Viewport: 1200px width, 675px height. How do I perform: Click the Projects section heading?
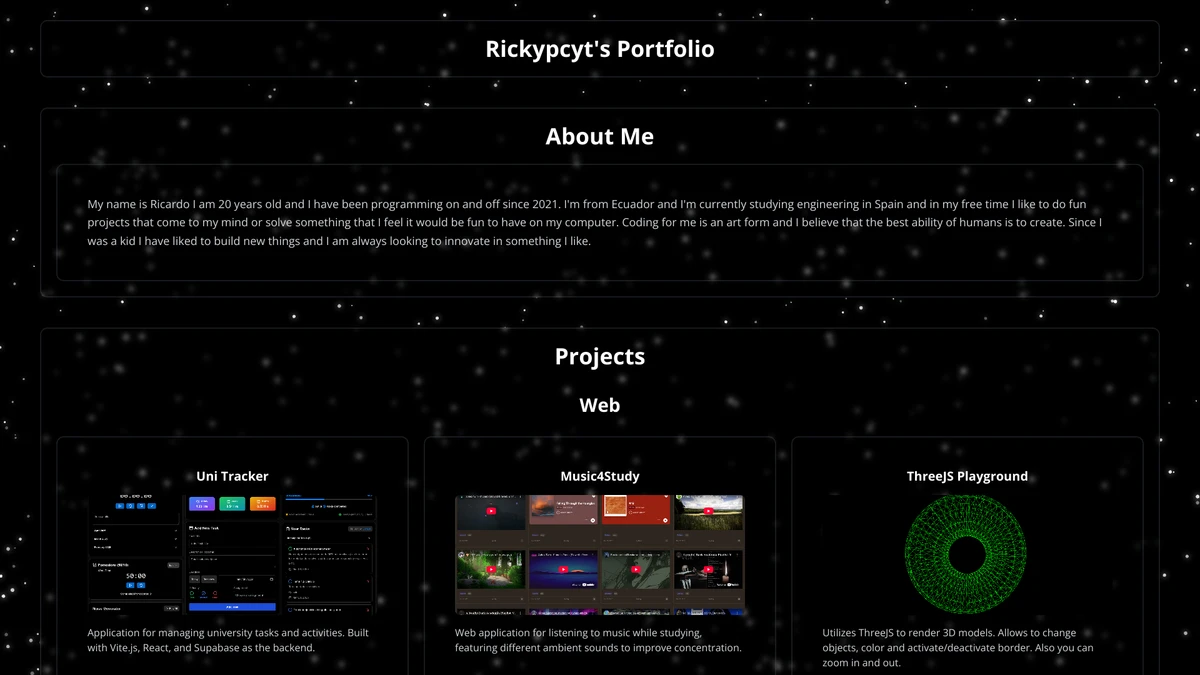(600, 357)
